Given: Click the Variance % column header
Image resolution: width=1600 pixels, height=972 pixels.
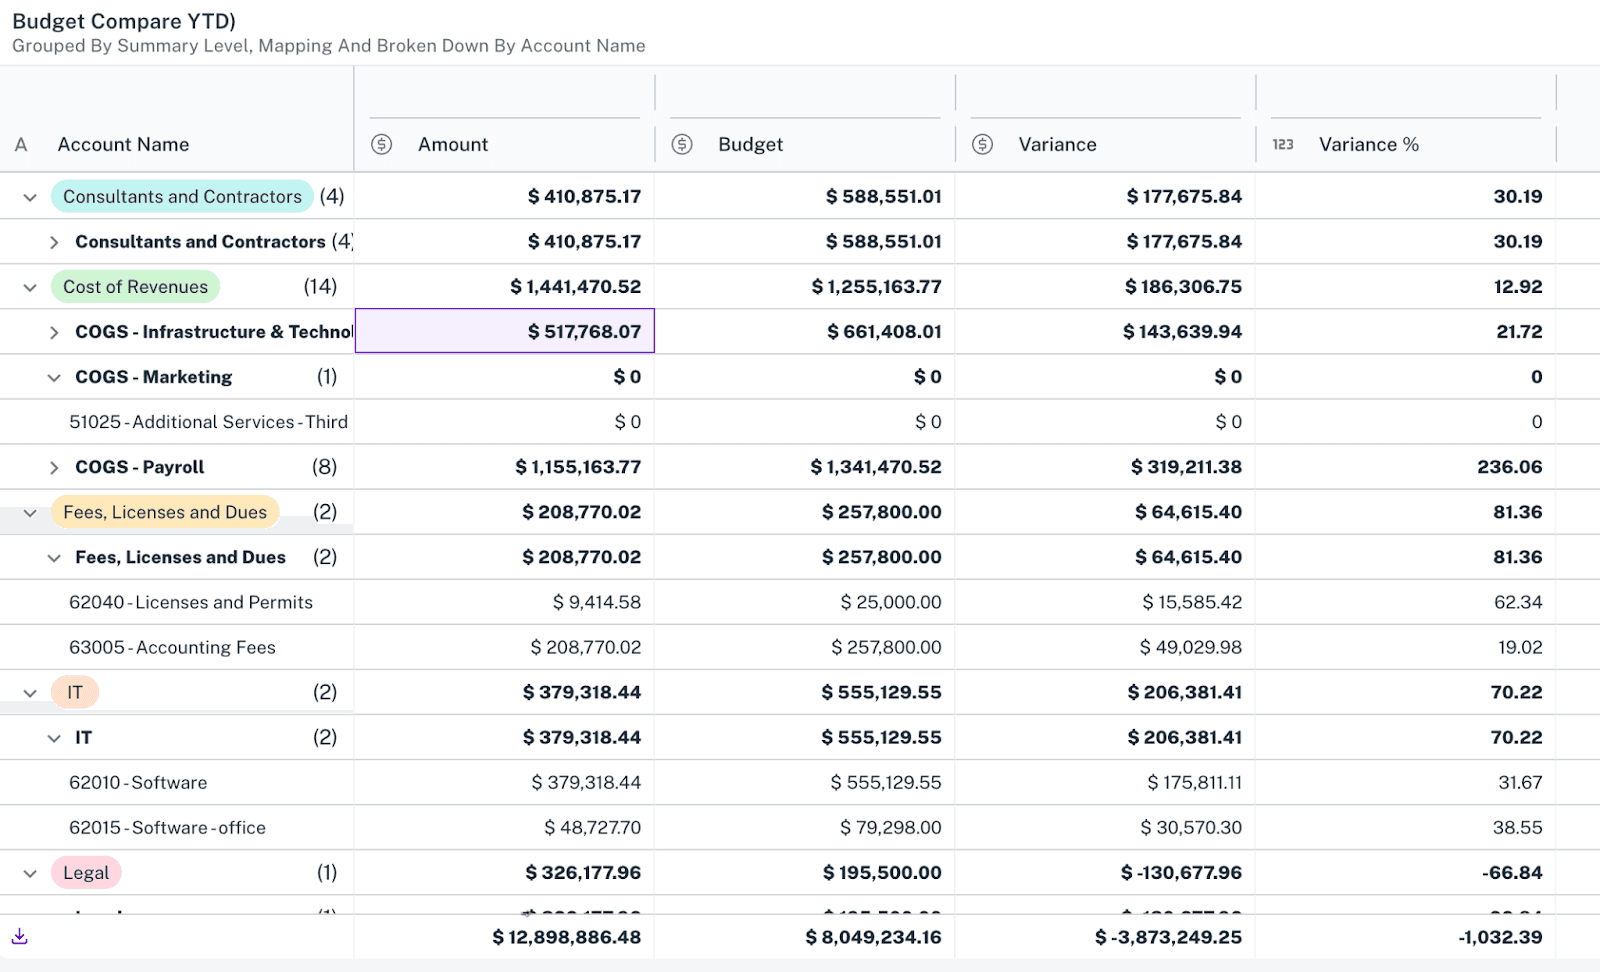Looking at the screenshot, I should [x=1368, y=144].
